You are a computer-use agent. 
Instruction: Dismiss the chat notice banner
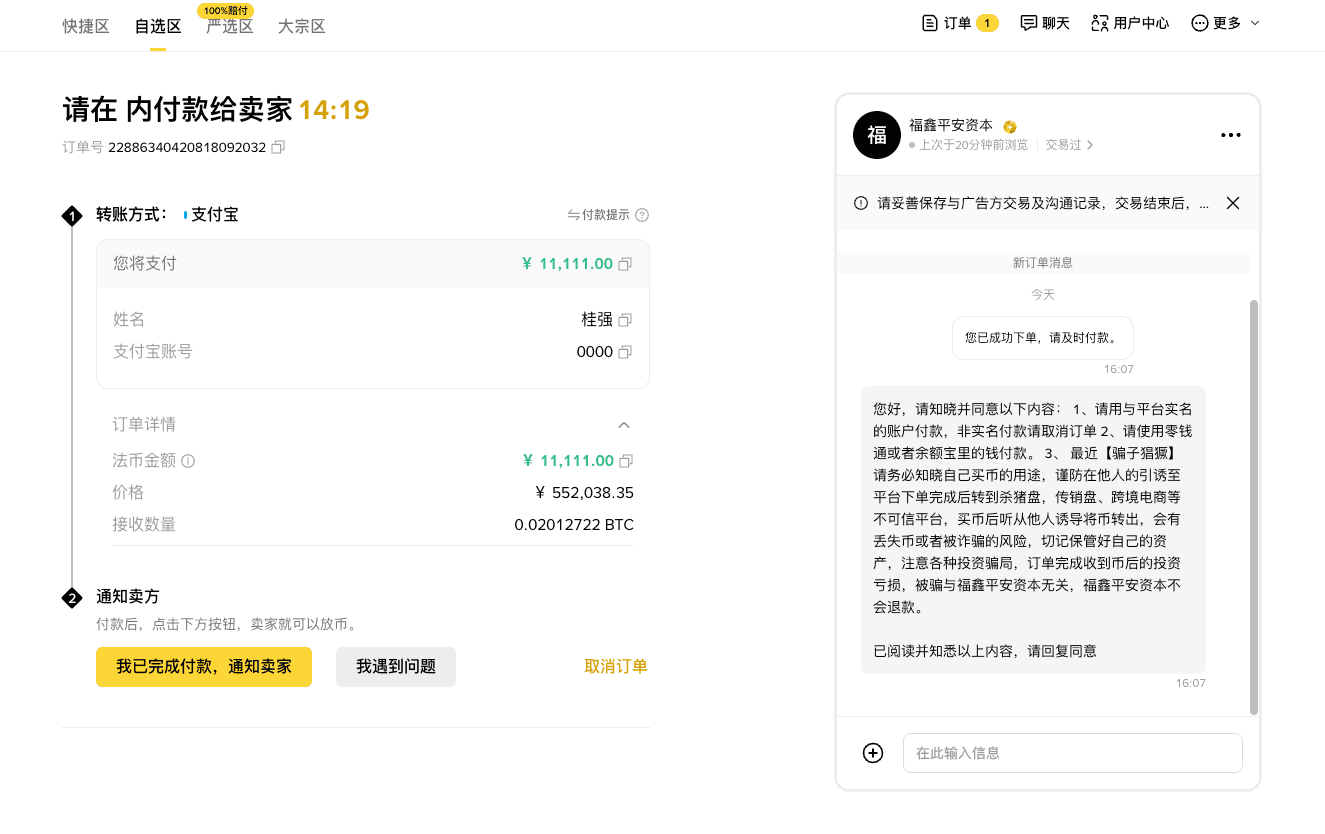(1233, 203)
